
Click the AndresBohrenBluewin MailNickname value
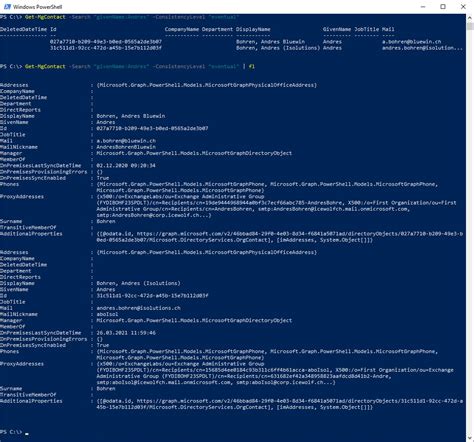click(126, 147)
